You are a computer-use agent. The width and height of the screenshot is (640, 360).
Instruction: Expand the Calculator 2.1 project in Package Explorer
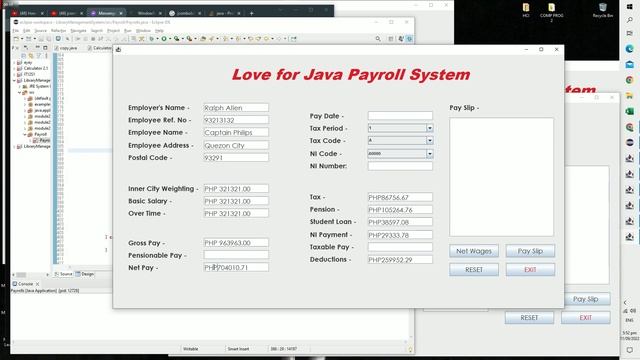point(14,69)
